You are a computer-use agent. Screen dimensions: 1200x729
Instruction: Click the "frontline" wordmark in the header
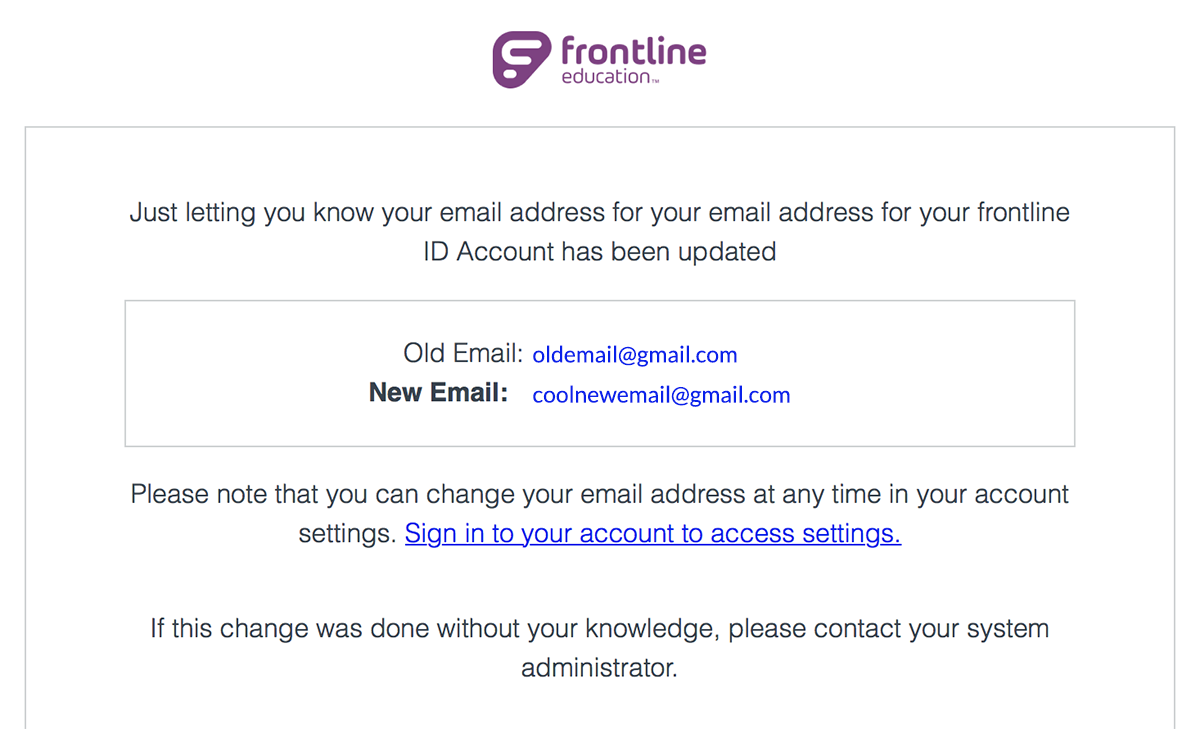point(634,50)
